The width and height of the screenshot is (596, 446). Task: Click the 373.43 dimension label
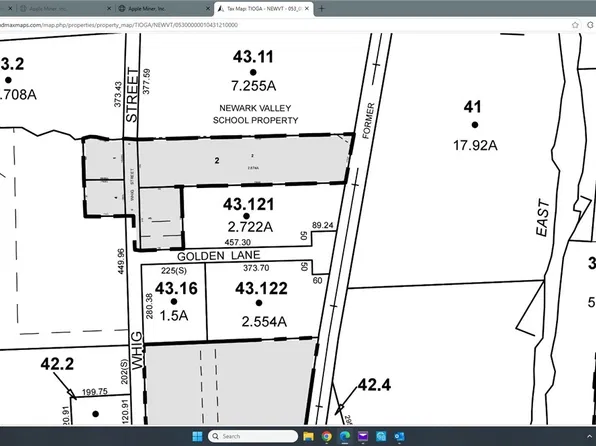pyautogui.click(x=118, y=94)
